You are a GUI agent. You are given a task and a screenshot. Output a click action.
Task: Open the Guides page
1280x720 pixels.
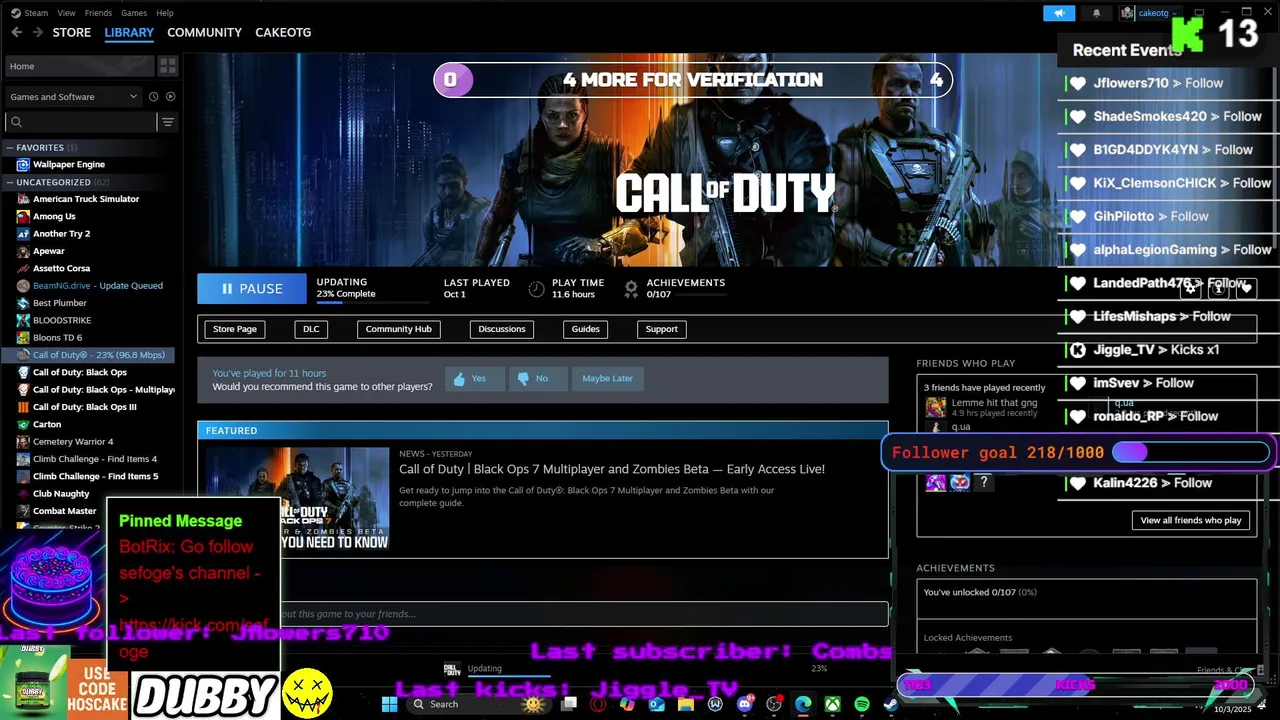[585, 329]
